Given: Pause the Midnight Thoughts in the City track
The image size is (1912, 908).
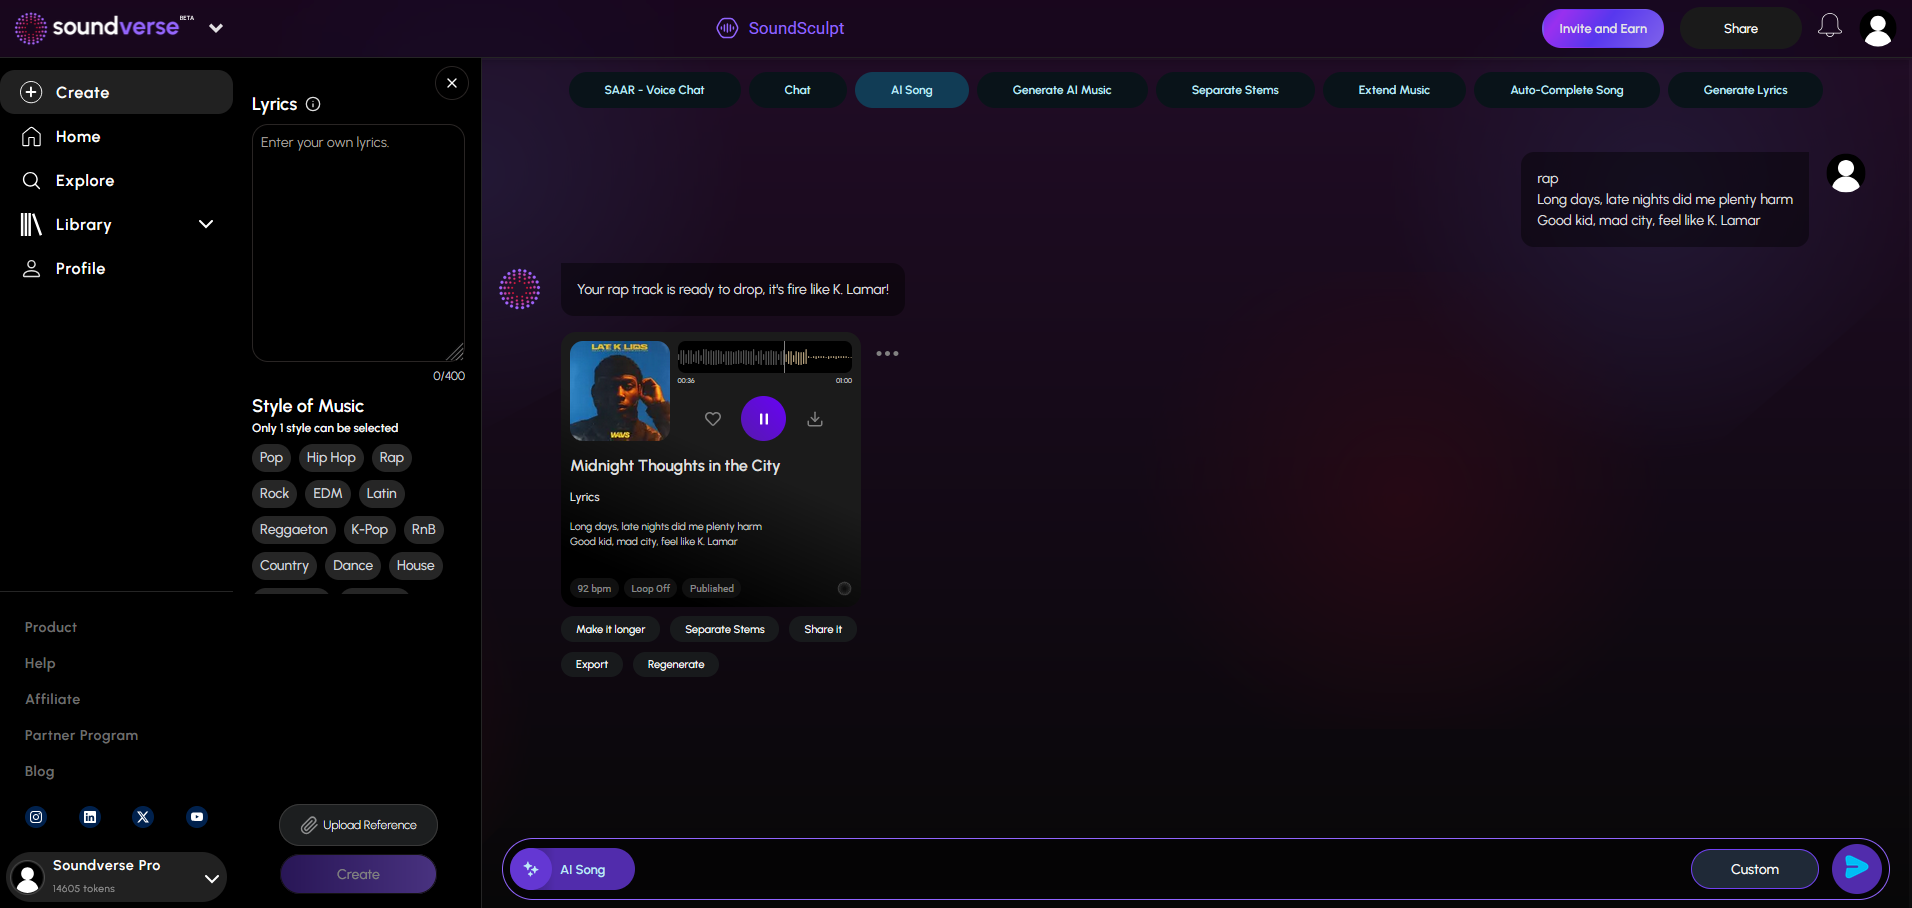Looking at the screenshot, I should [763, 419].
